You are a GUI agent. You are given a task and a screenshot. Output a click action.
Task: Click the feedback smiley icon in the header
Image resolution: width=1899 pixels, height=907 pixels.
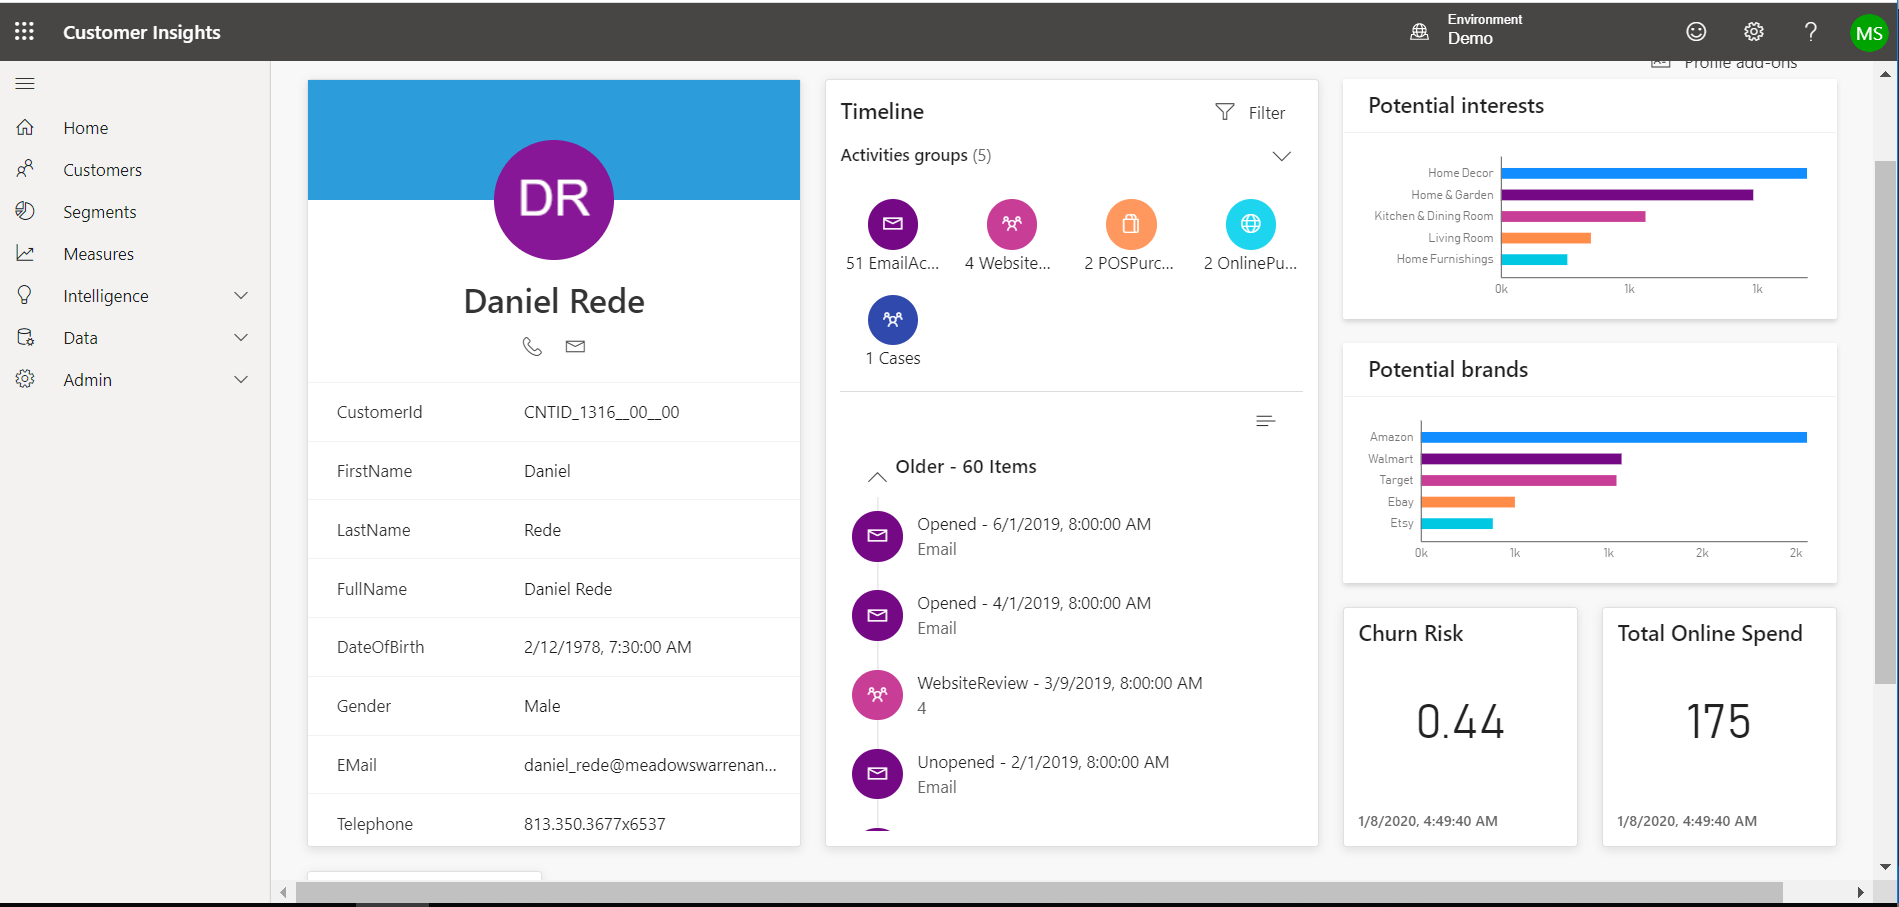1696,31
